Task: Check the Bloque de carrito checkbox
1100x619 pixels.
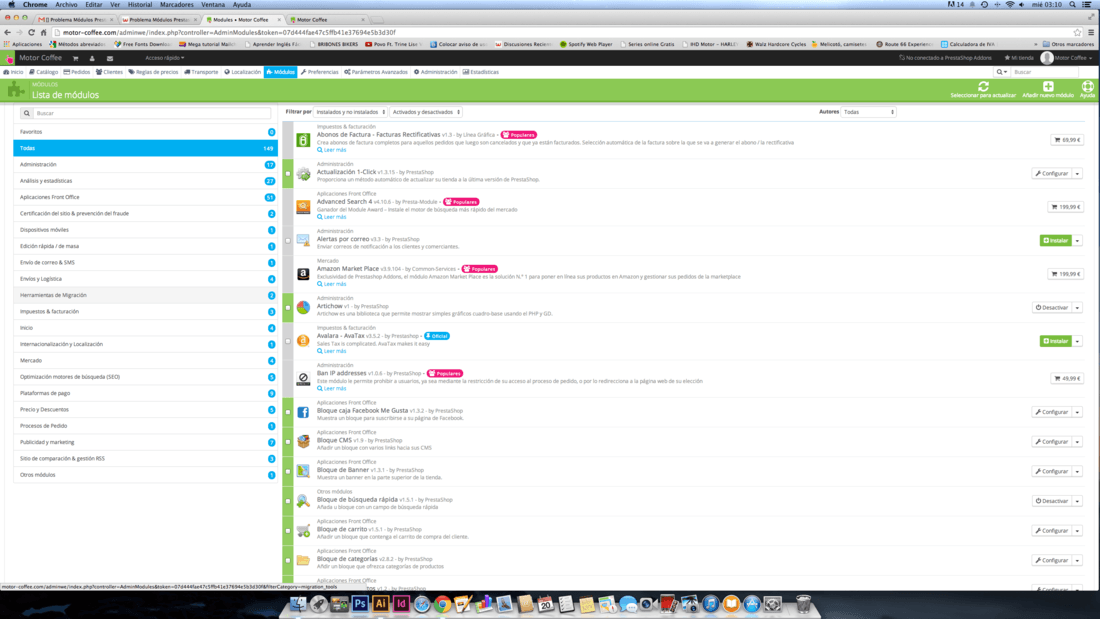Action: [288, 531]
